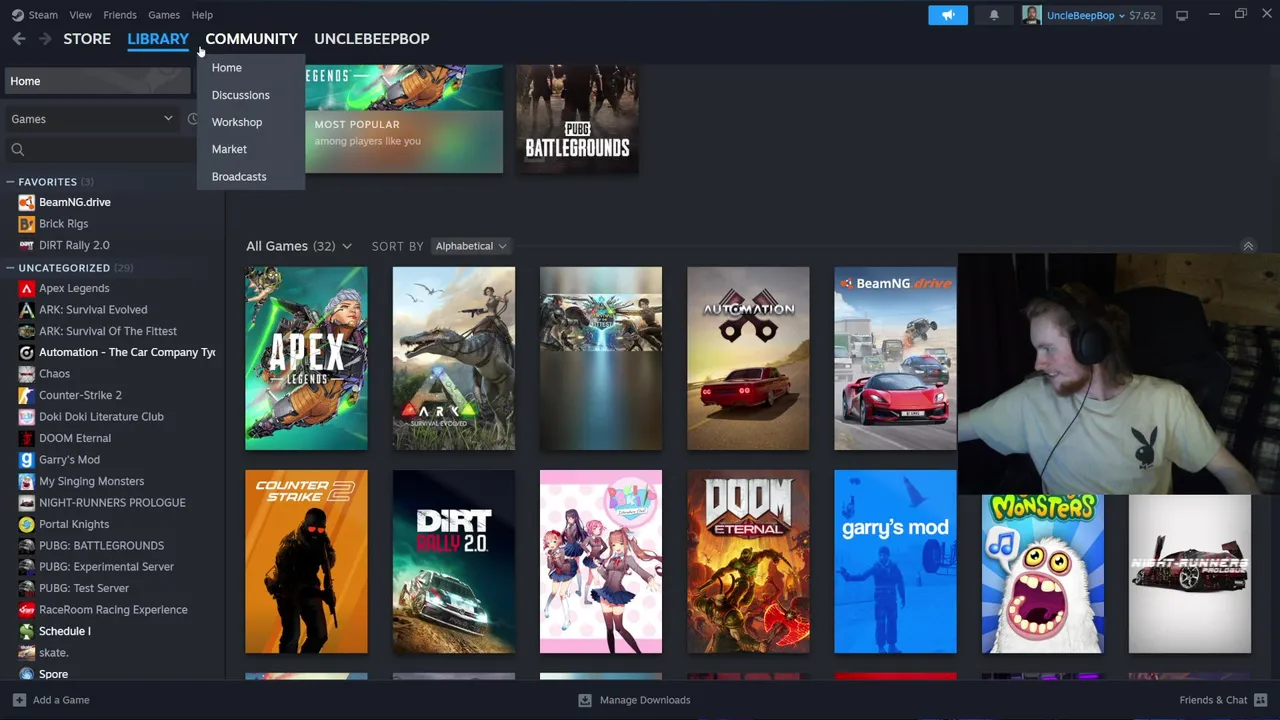Open the Games filter dropdown
Image resolution: width=1280 pixels, height=720 pixels.
(92, 119)
